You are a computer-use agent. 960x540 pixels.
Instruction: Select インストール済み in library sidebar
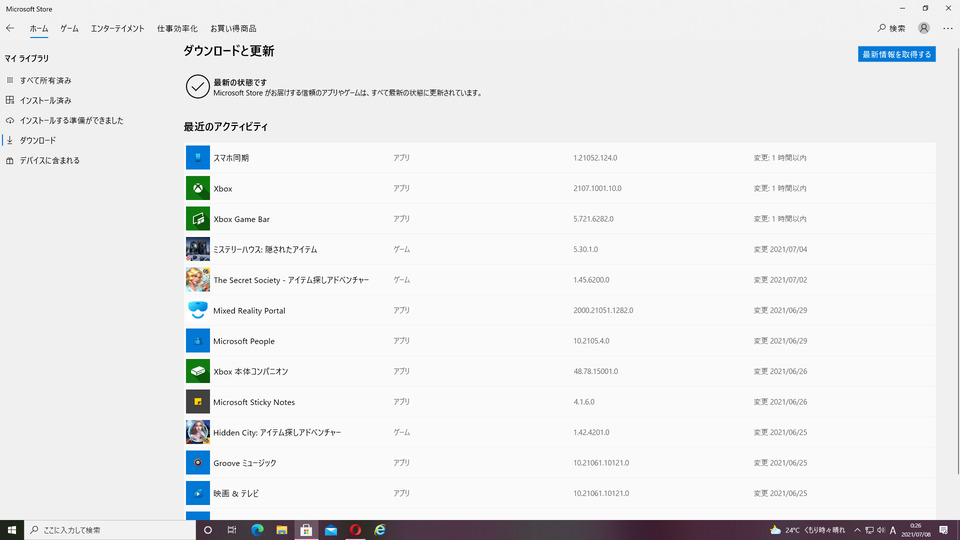pos(45,100)
